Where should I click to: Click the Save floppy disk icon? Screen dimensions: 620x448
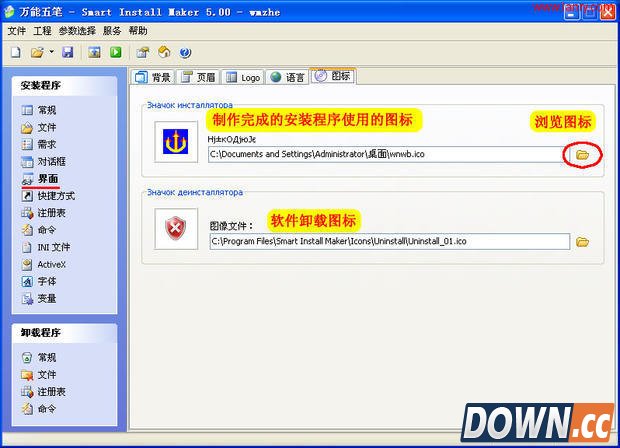68,52
